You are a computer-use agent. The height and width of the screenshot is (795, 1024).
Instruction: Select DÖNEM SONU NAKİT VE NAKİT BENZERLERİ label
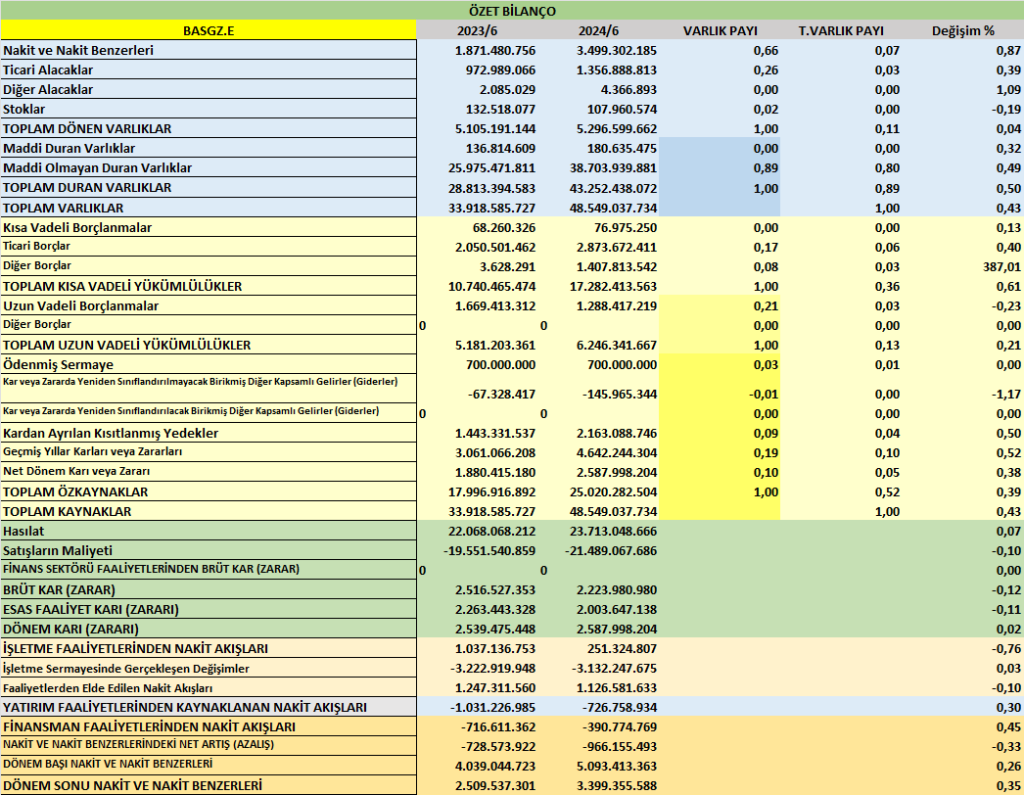click(133, 786)
